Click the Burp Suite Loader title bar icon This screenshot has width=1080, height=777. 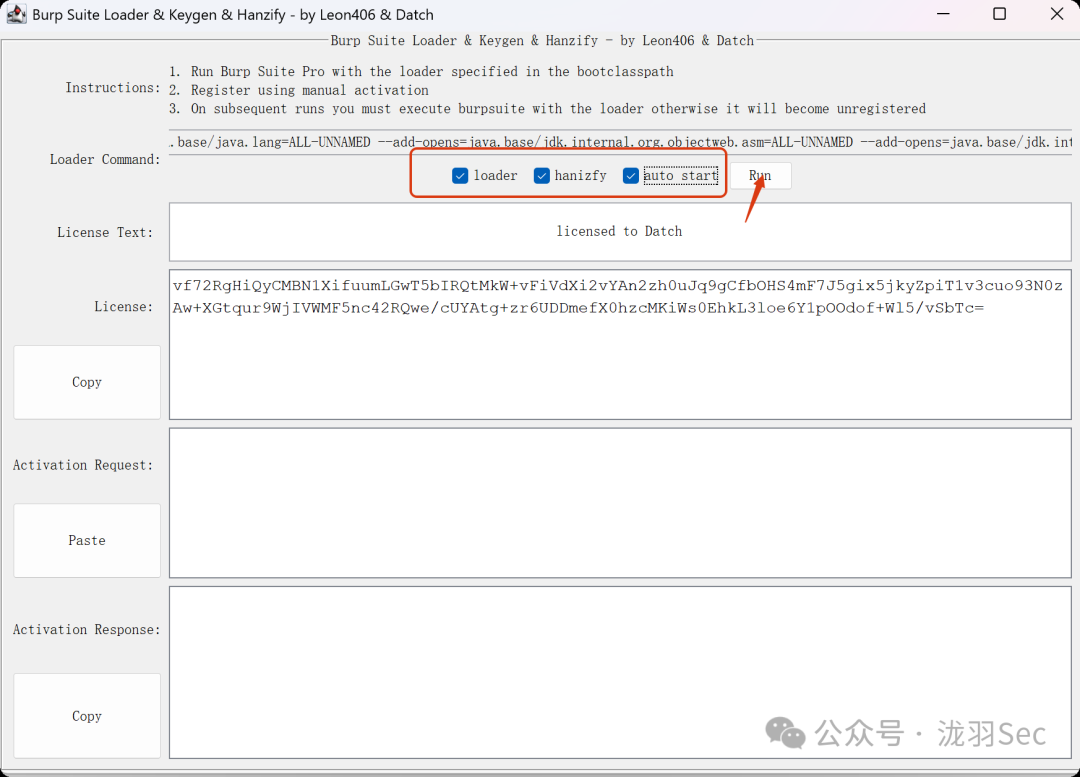tap(16, 15)
